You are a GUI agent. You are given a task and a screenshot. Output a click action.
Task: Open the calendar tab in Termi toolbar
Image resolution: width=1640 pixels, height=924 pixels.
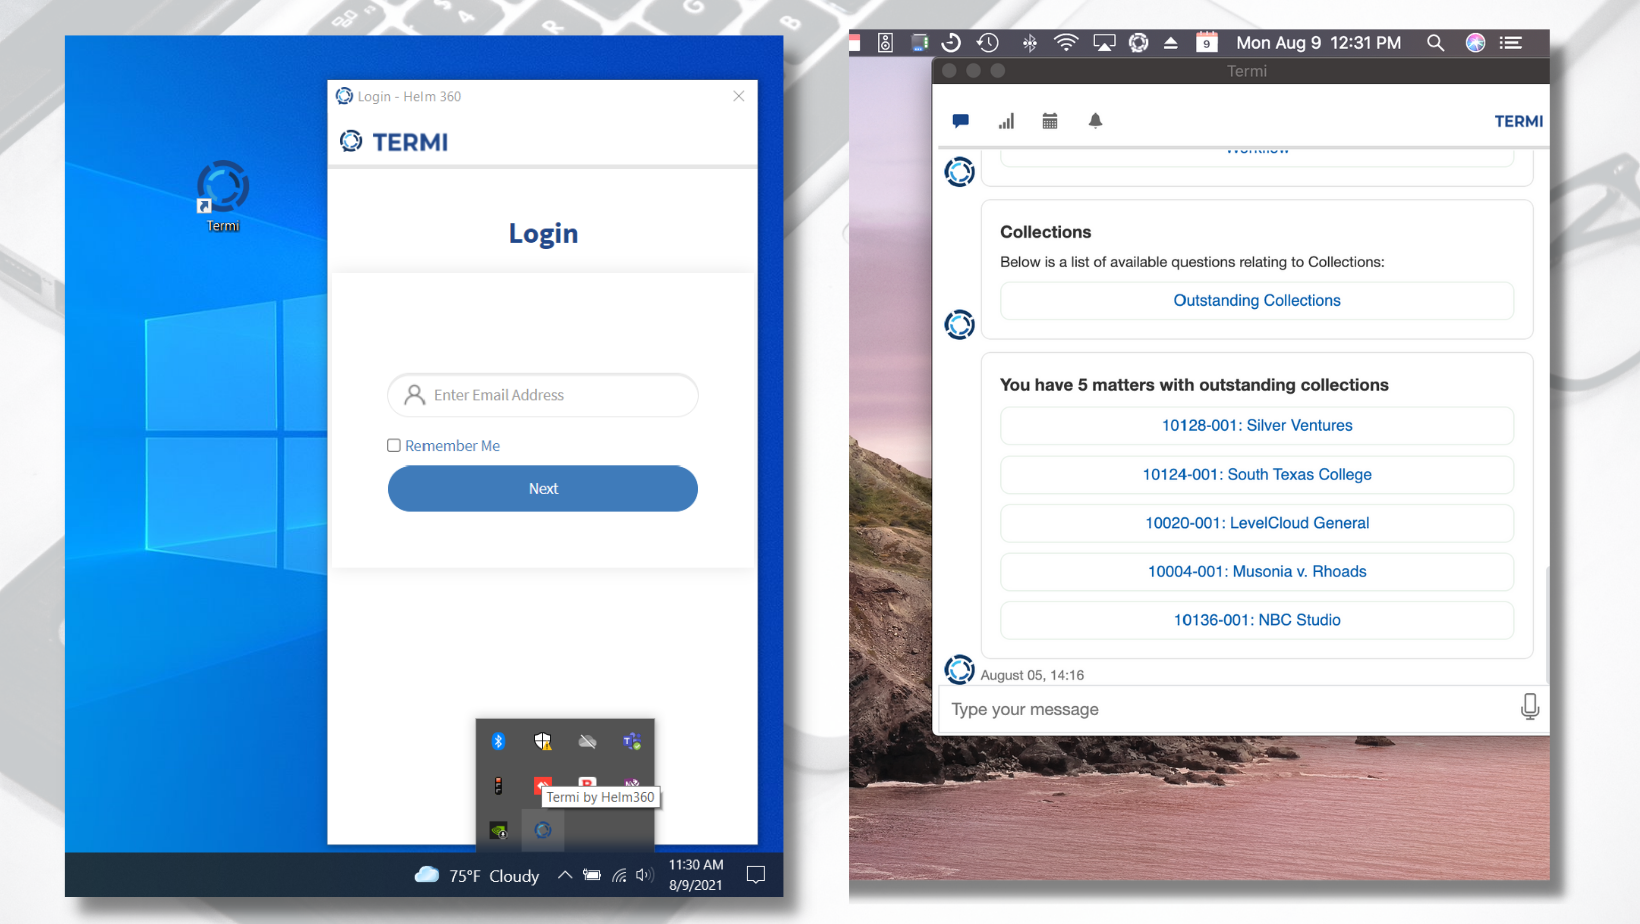point(1050,121)
